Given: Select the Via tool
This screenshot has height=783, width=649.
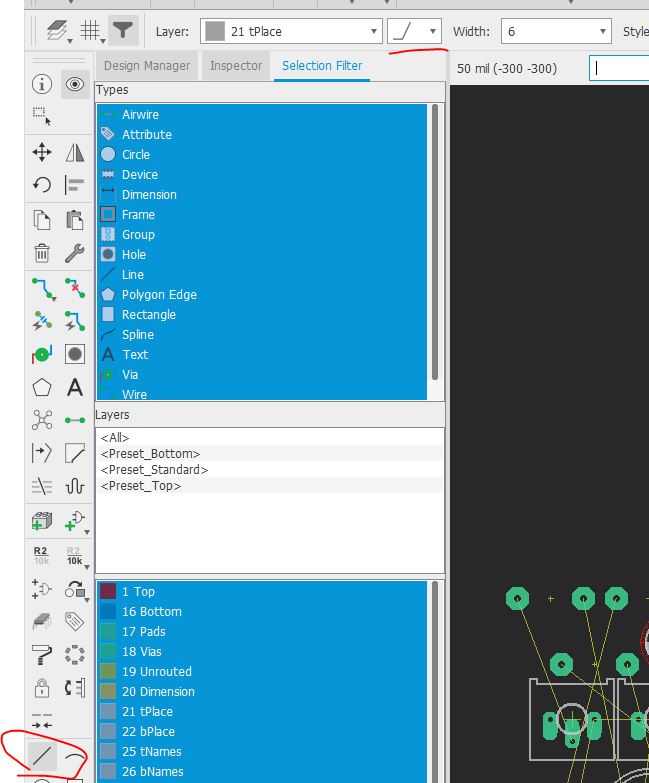Looking at the screenshot, I should 42,355.
